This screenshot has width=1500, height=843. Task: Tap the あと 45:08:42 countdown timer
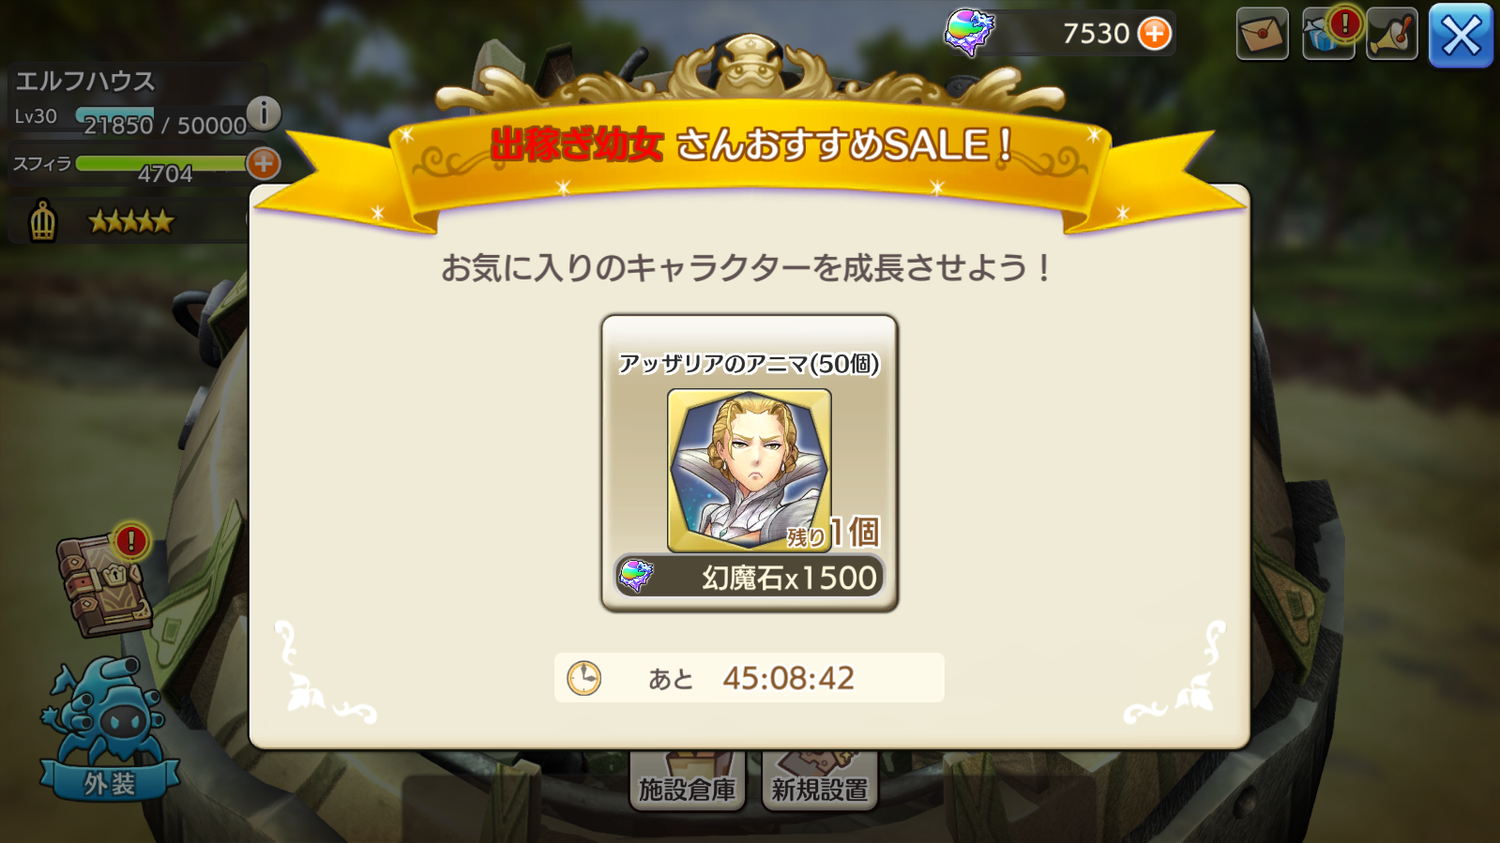coord(749,678)
